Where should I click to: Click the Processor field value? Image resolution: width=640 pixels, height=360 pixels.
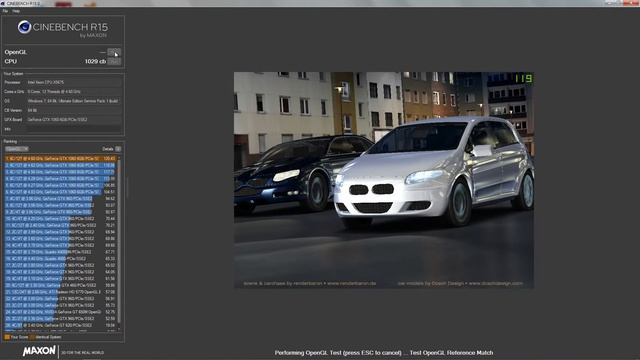point(74,82)
